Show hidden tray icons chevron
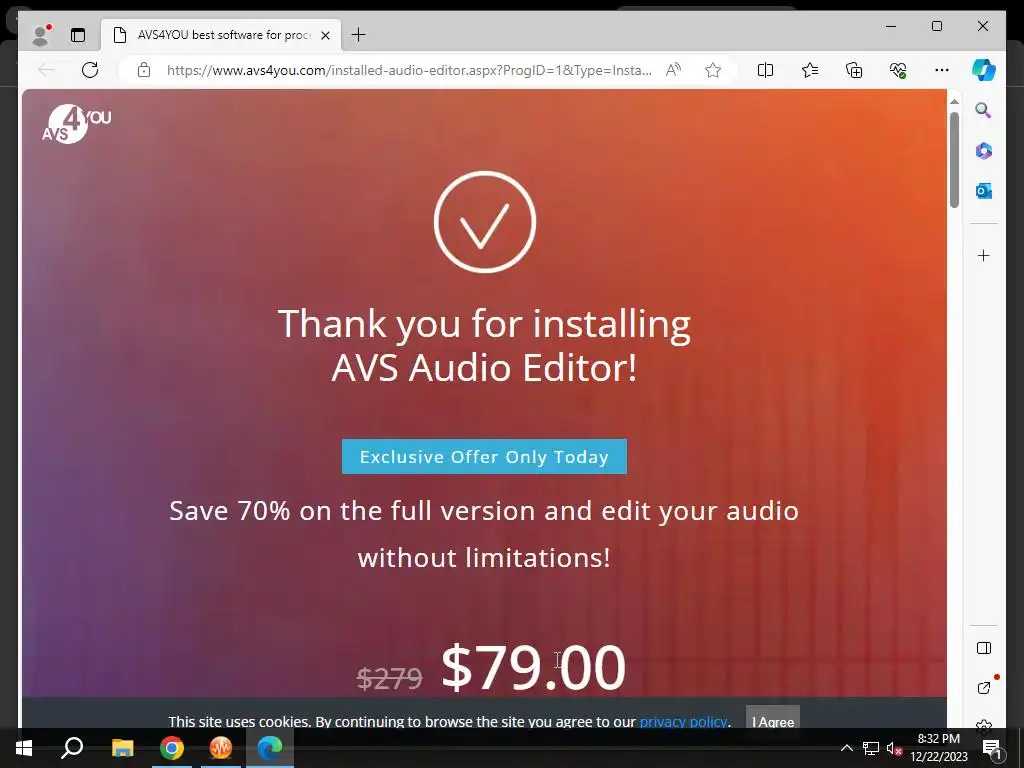The height and width of the screenshot is (768, 1024). click(846, 748)
